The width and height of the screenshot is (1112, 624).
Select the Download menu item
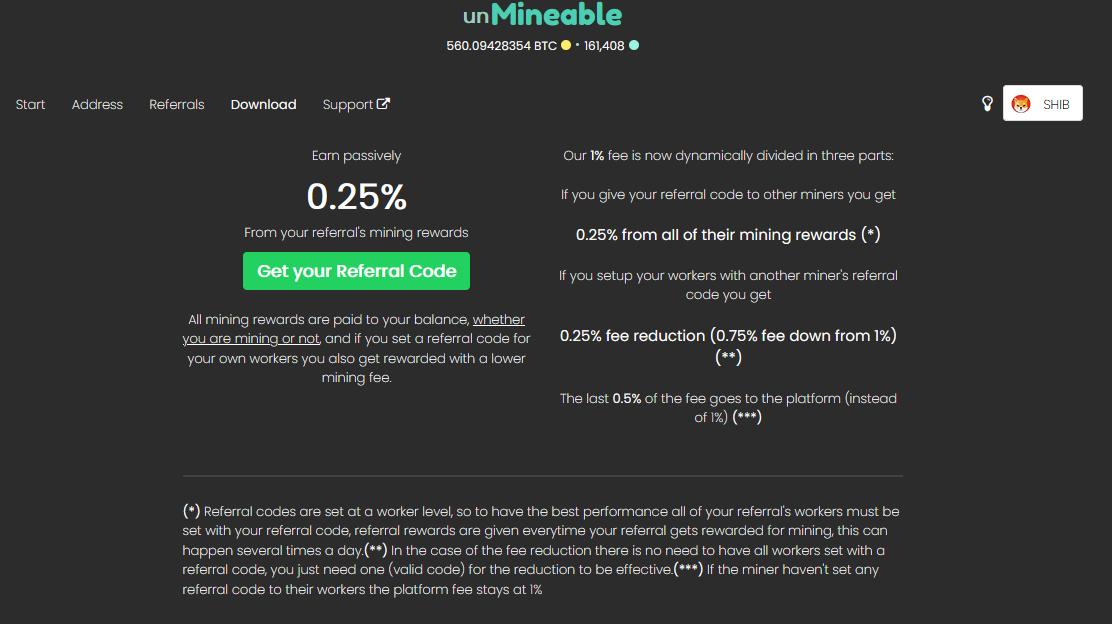click(x=263, y=105)
